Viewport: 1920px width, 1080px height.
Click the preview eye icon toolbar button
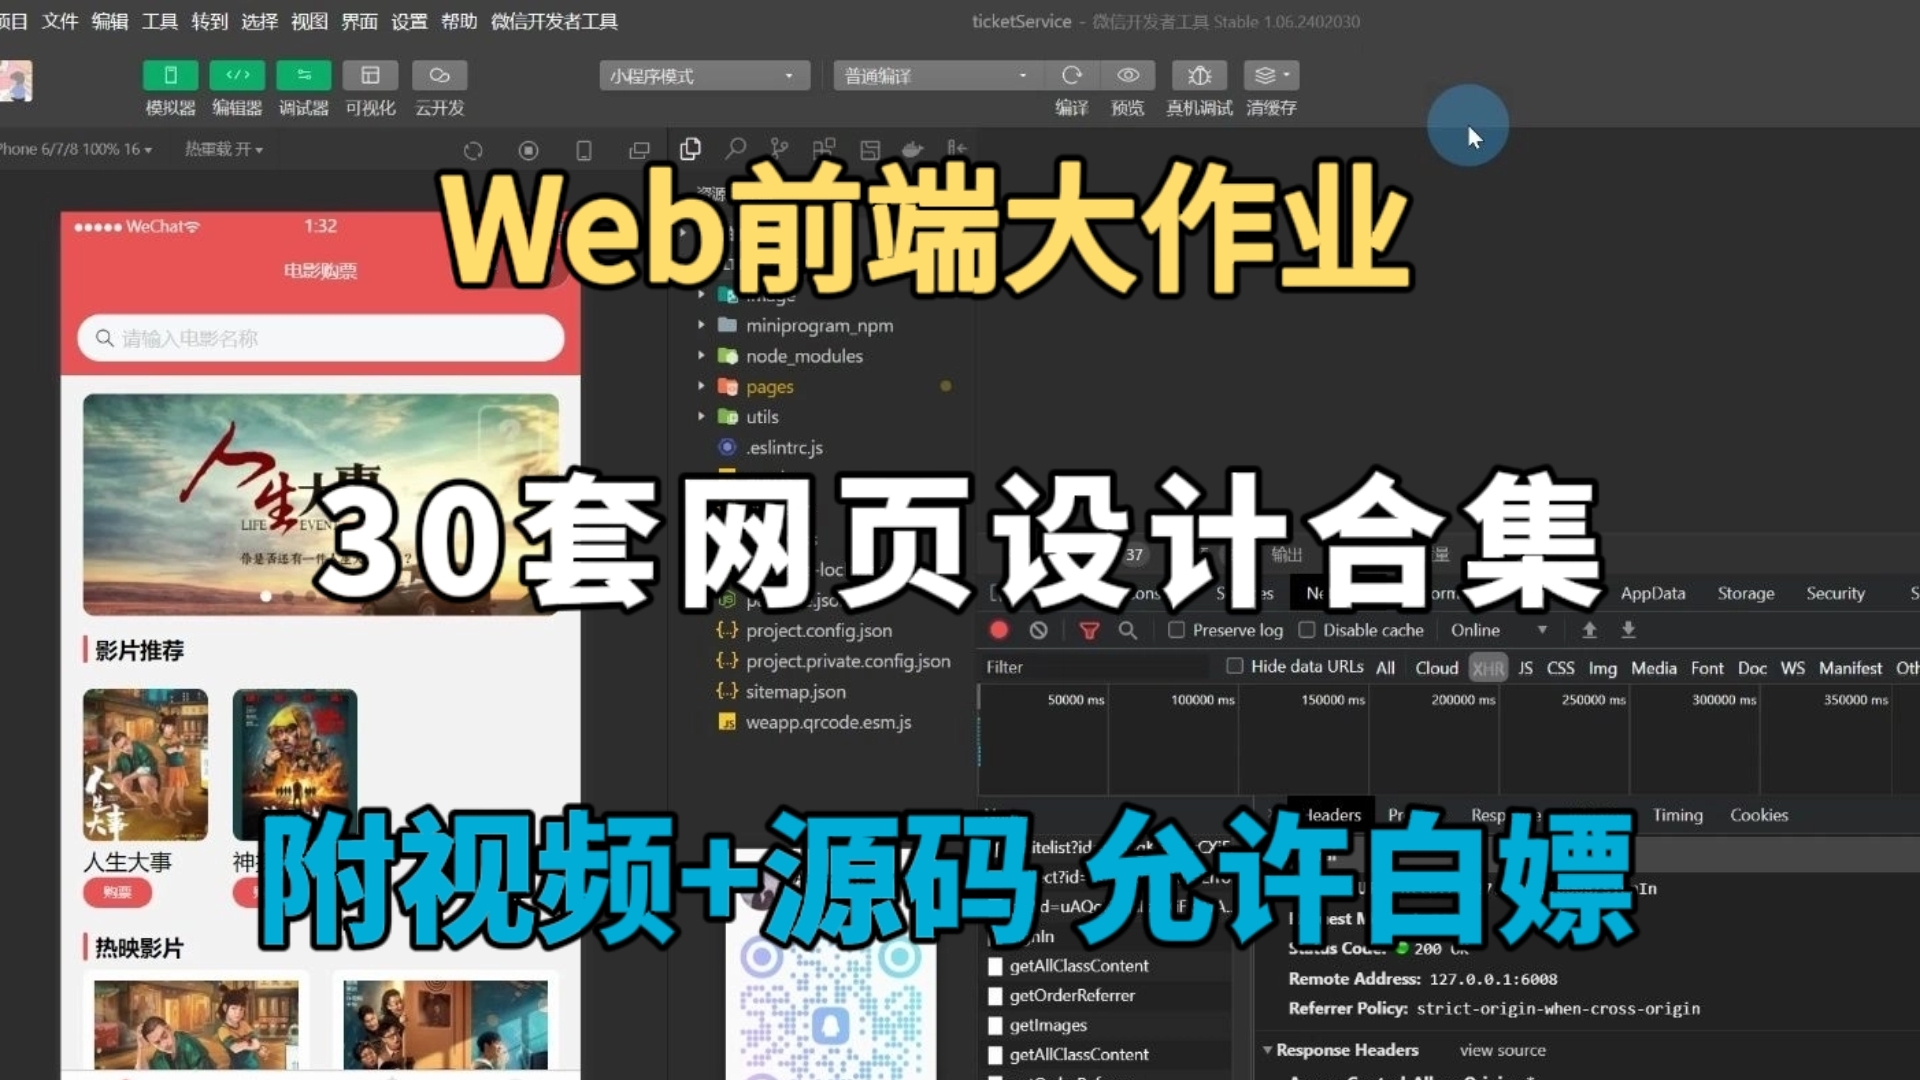1127,75
